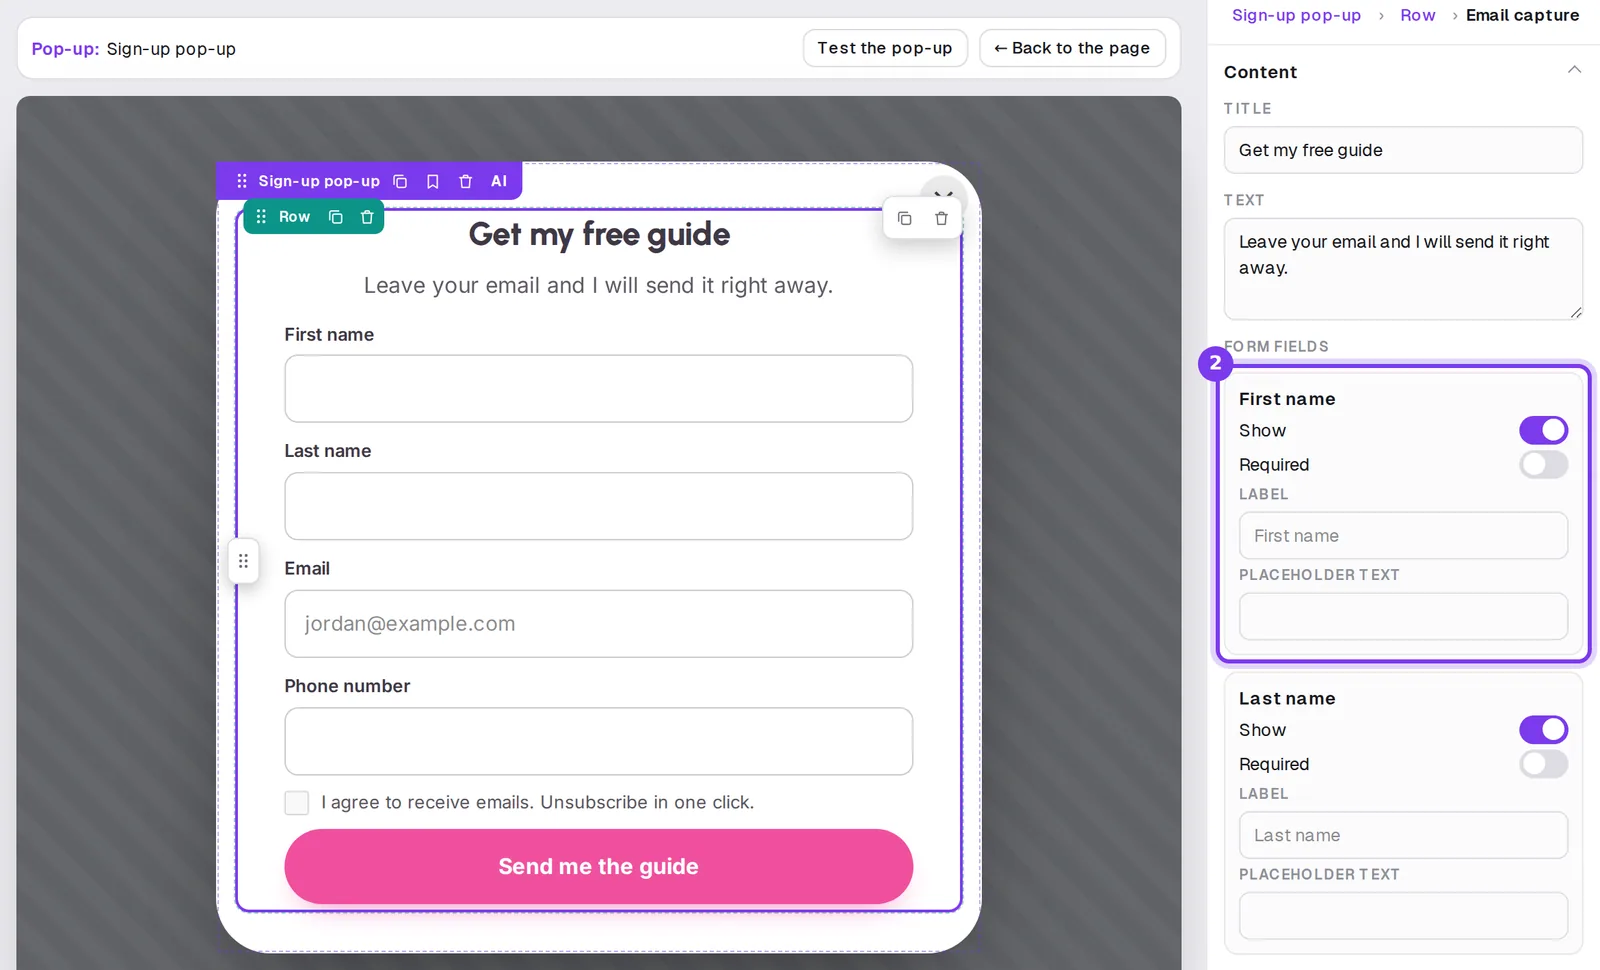
Task: Copy the Email capture element
Action: (905, 218)
